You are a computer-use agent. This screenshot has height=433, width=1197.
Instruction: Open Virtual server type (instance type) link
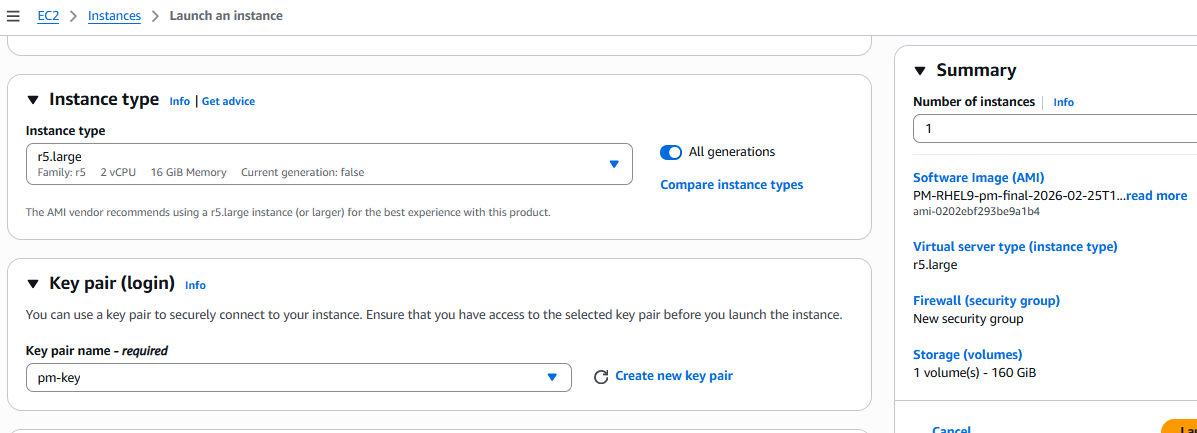1015,247
